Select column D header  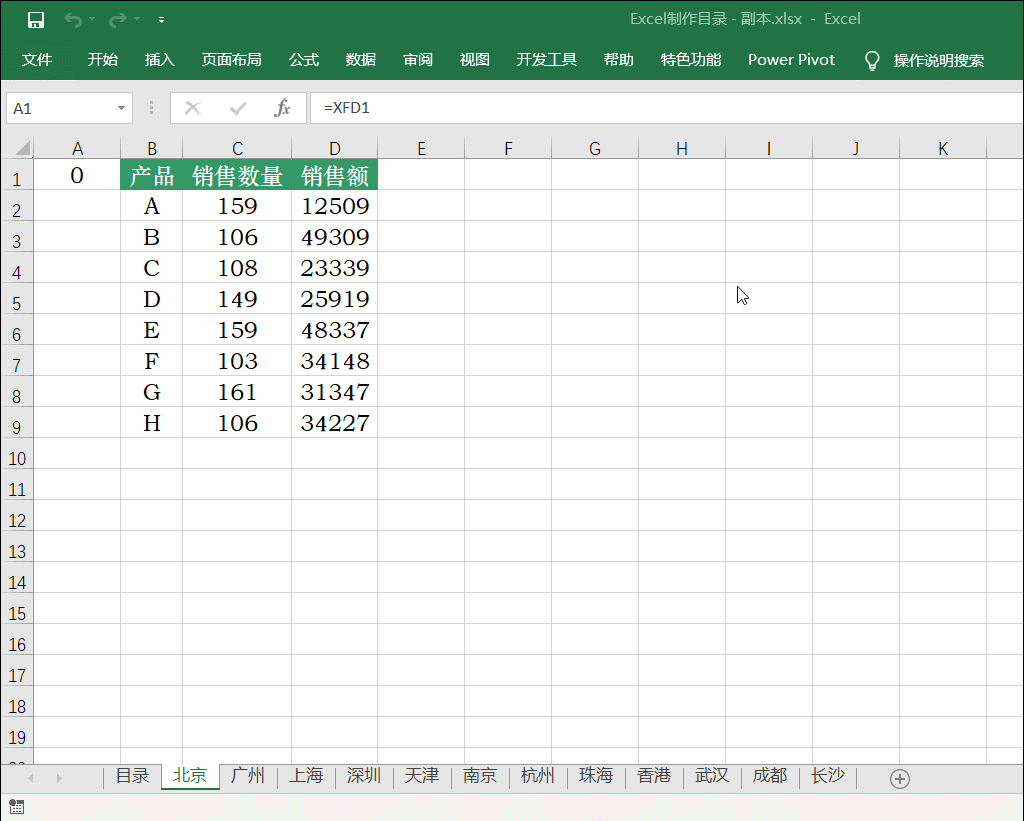(334, 148)
